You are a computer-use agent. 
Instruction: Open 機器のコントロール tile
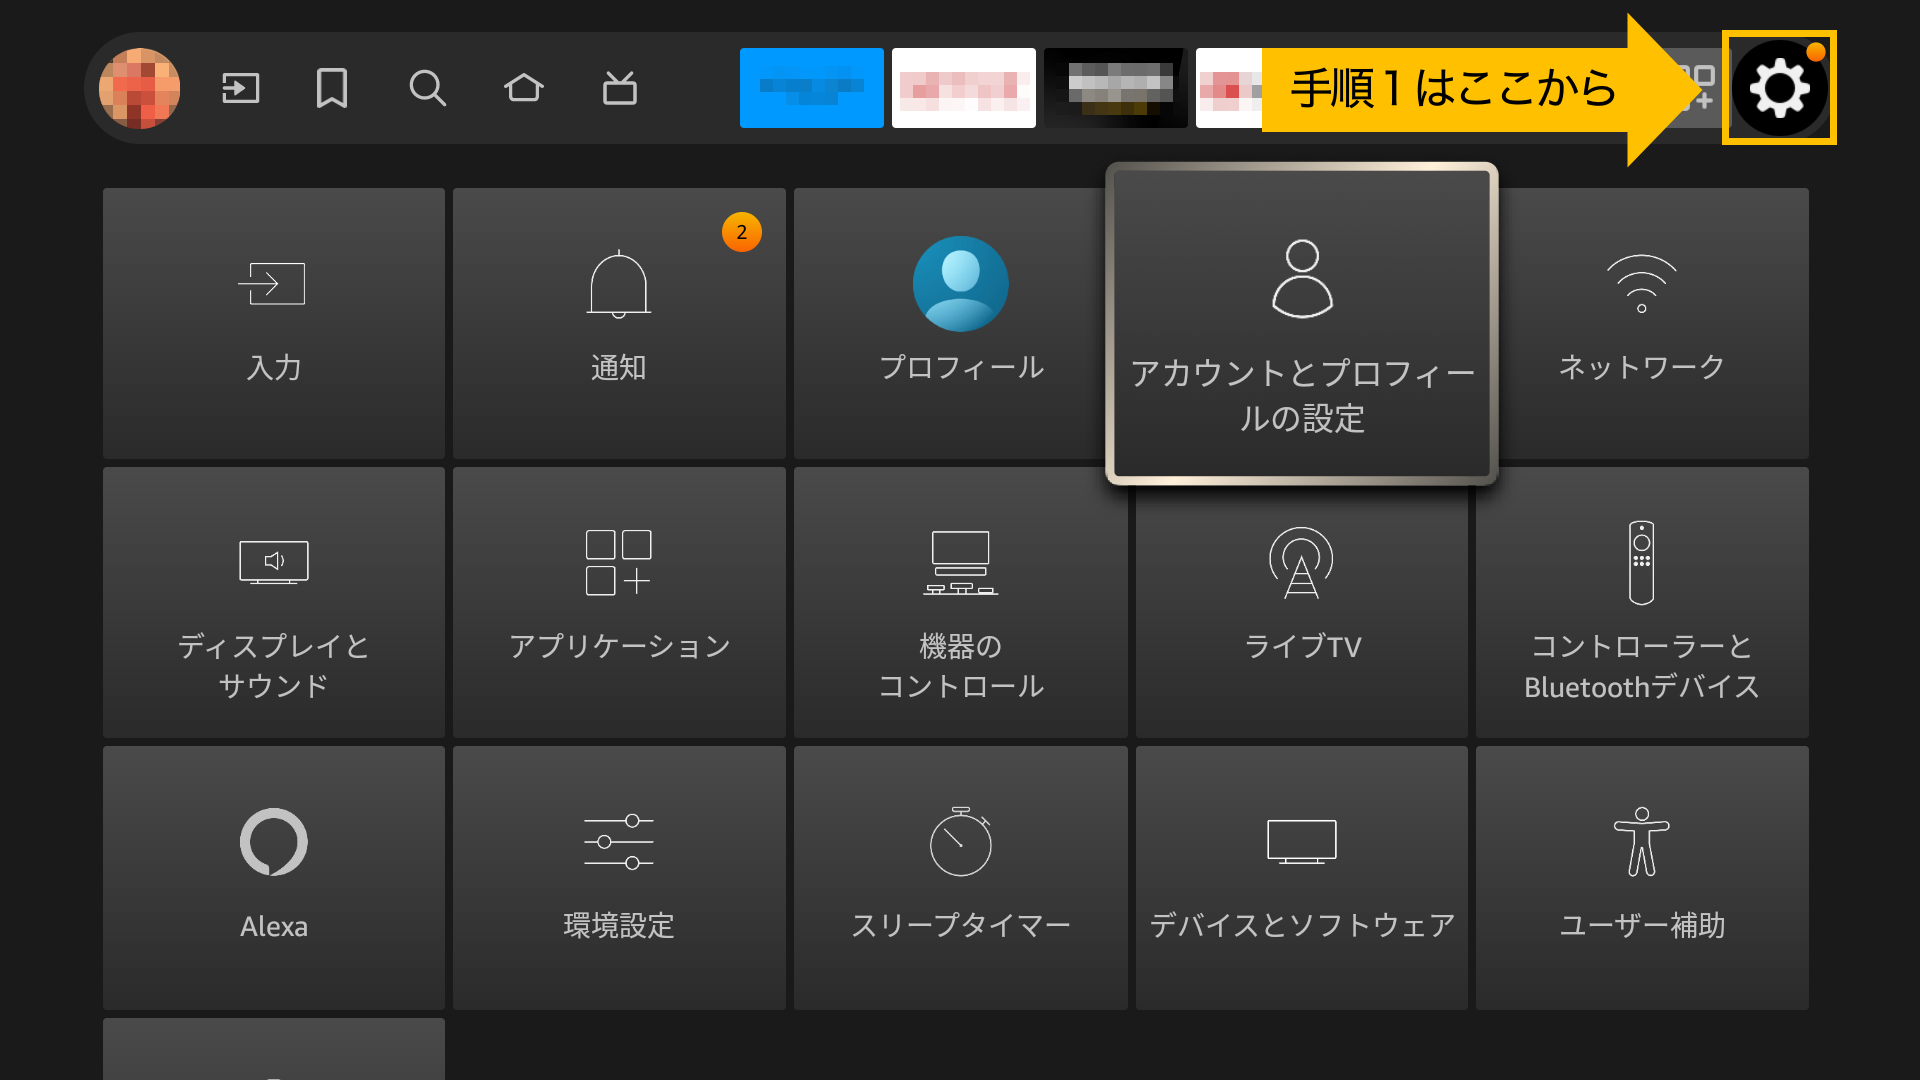tap(960, 602)
